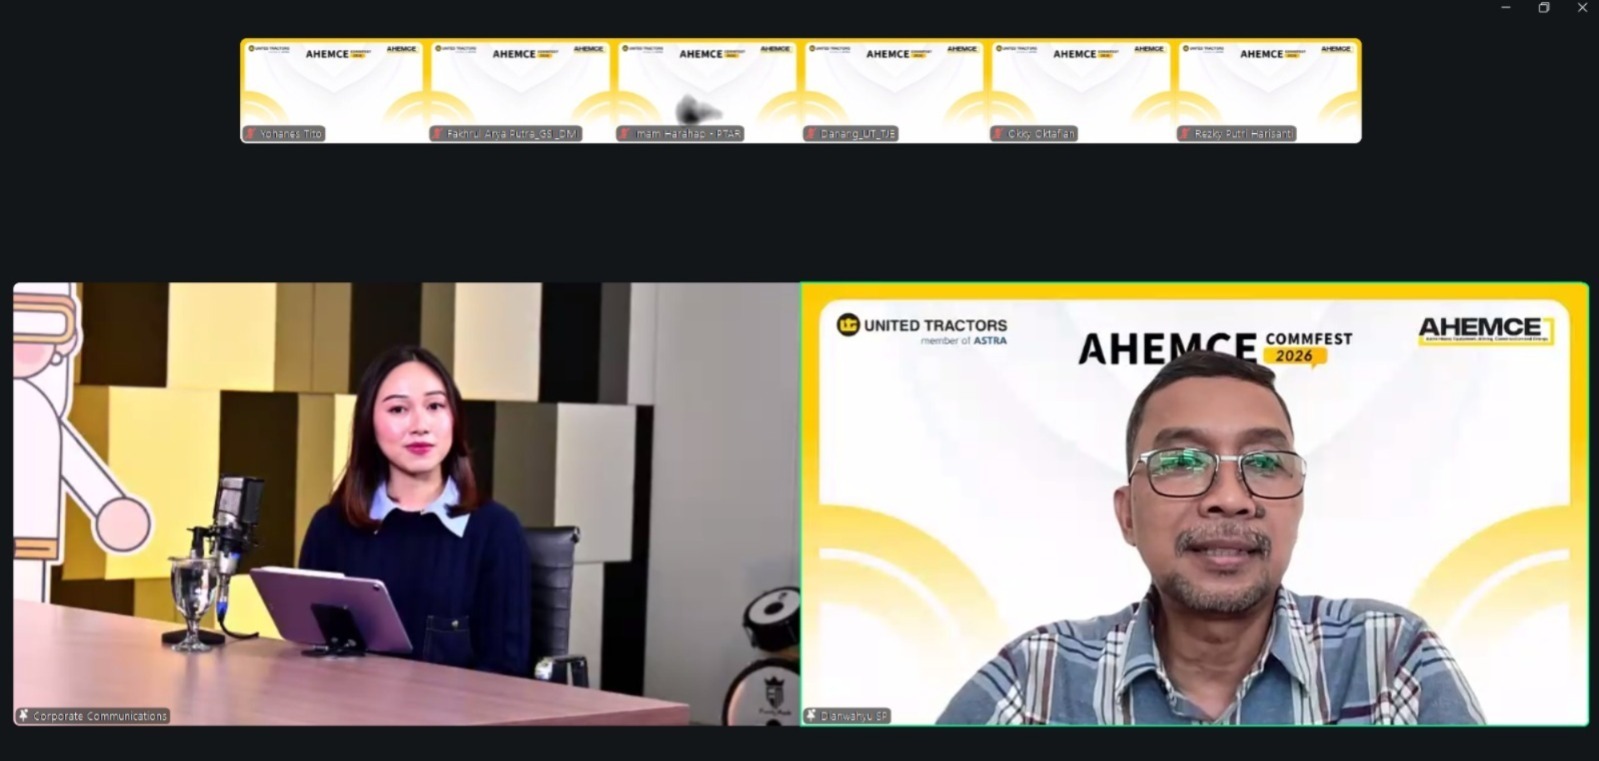The width and height of the screenshot is (1599, 761).
Task: Click muted mic icon beside Yohanes Tito
Action: coord(251,134)
